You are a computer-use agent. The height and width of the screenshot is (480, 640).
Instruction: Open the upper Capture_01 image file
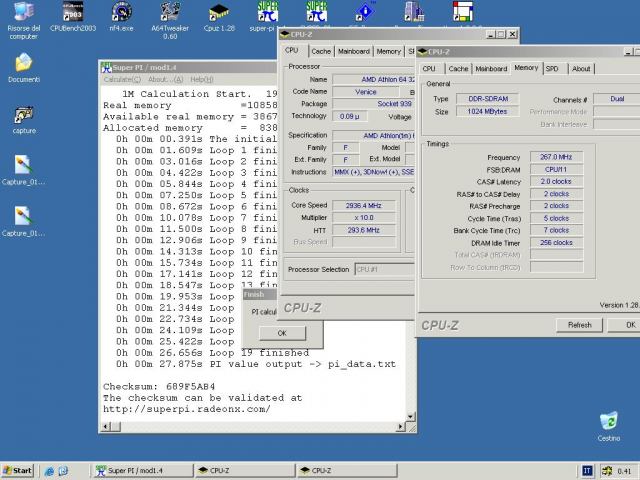[x=23, y=171]
